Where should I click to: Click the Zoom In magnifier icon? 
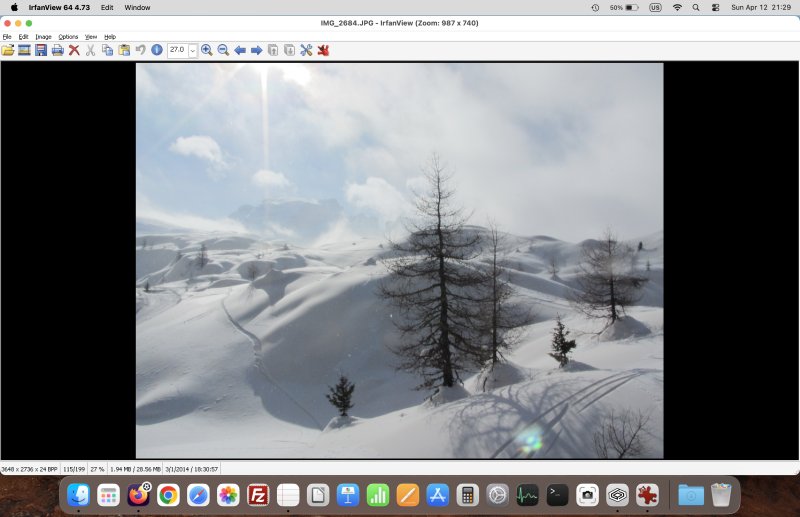[206, 50]
